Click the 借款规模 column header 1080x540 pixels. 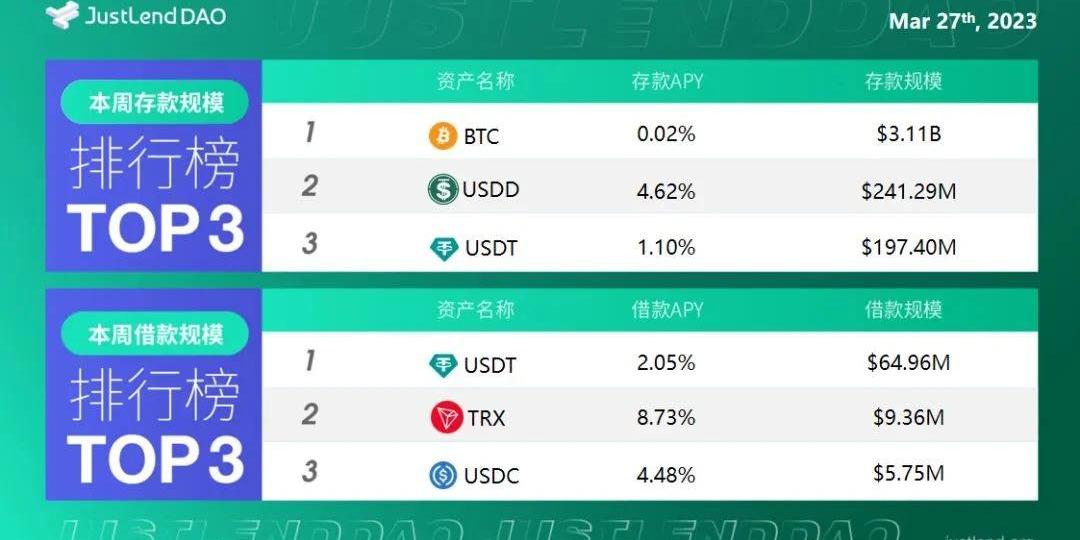coord(904,310)
